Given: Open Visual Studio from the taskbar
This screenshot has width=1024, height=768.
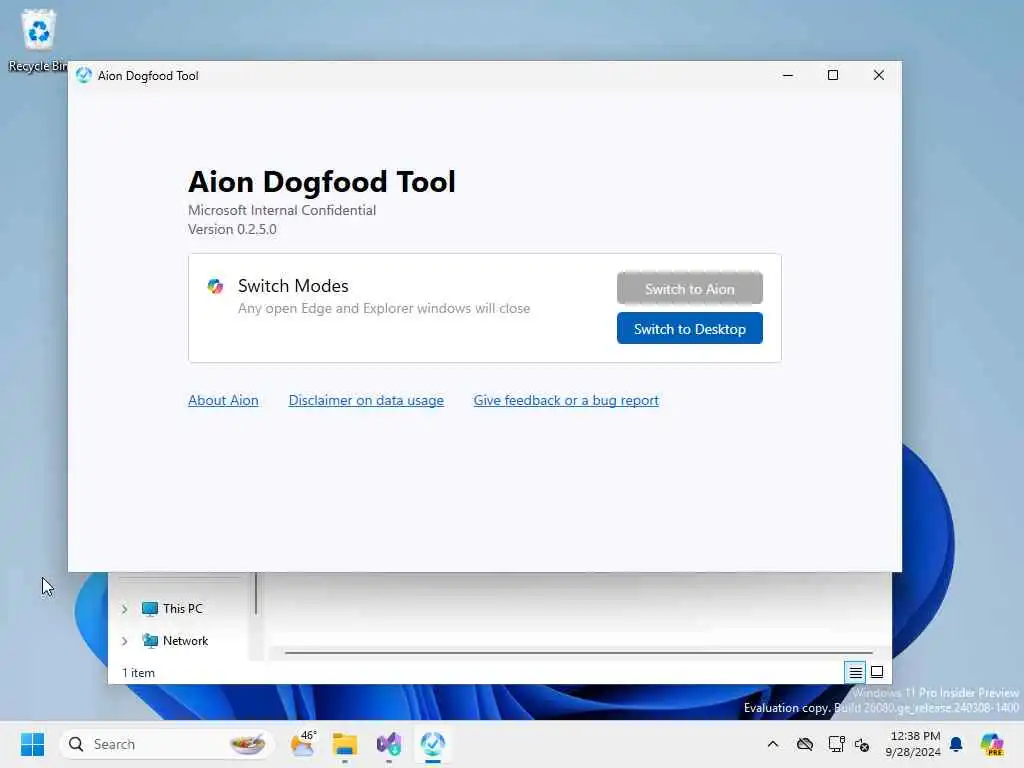Looking at the screenshot, I should (x=389, y=744).
